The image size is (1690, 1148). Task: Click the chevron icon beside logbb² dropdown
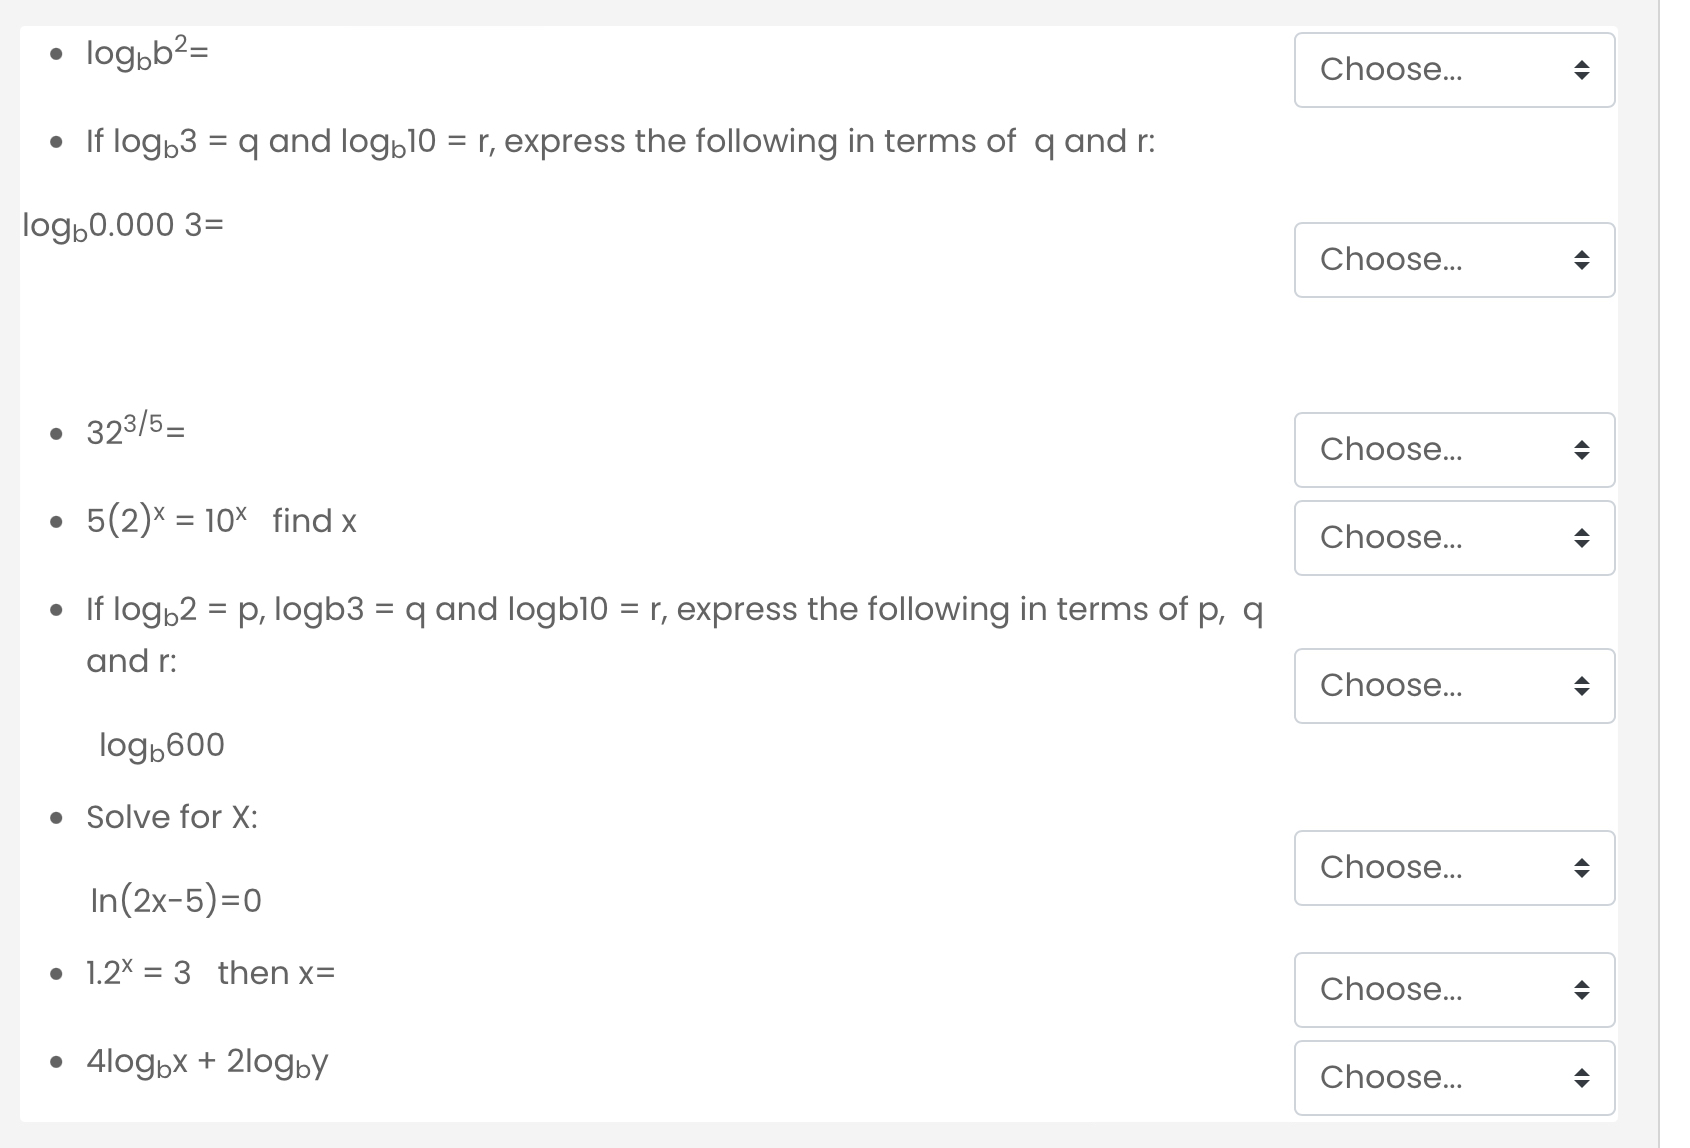point(1581,69)
